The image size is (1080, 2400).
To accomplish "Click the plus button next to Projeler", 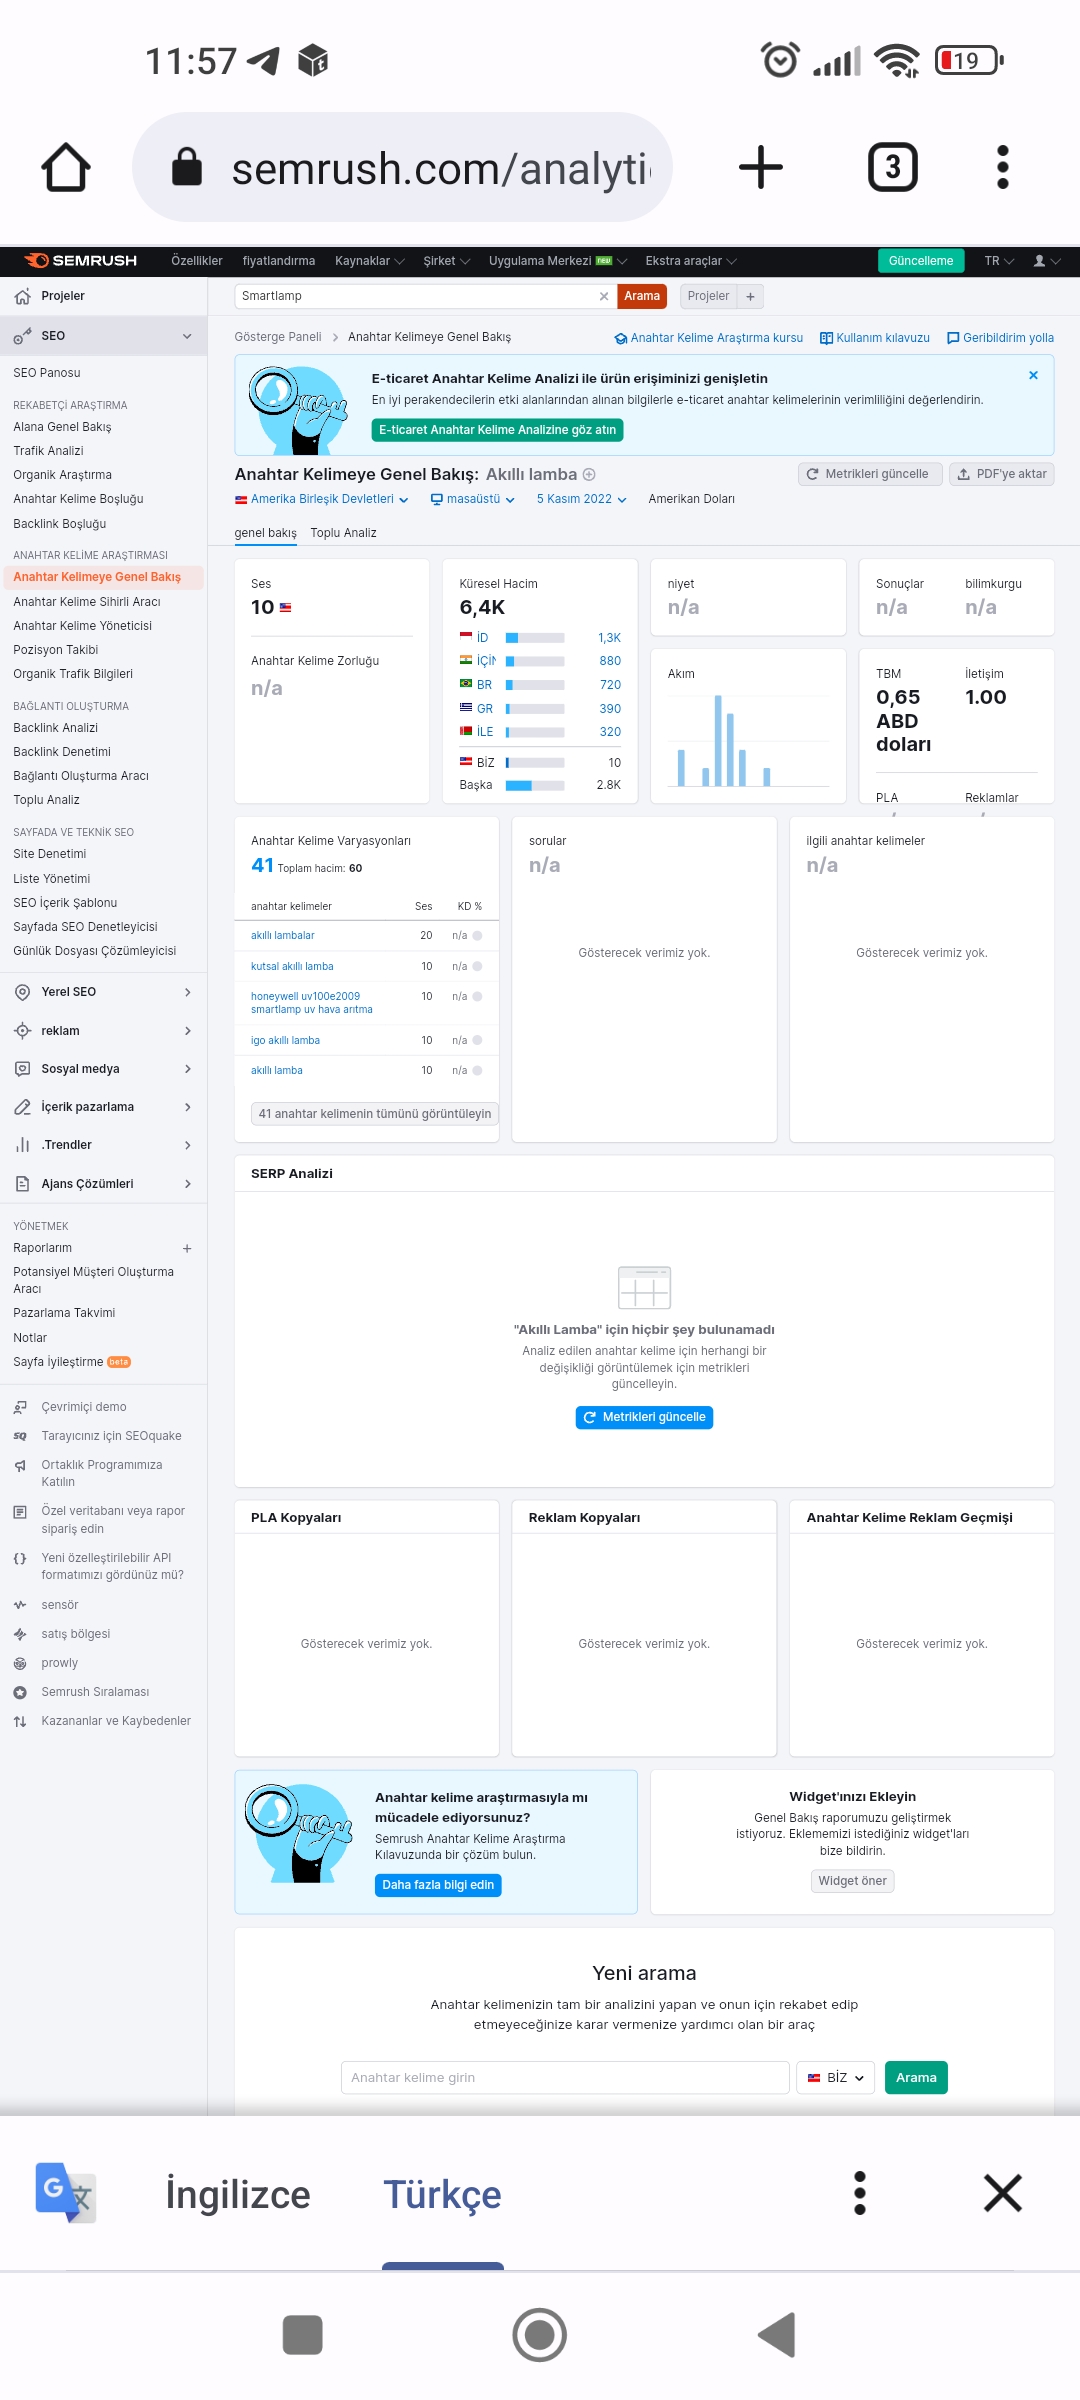I will tap(750, 296).
